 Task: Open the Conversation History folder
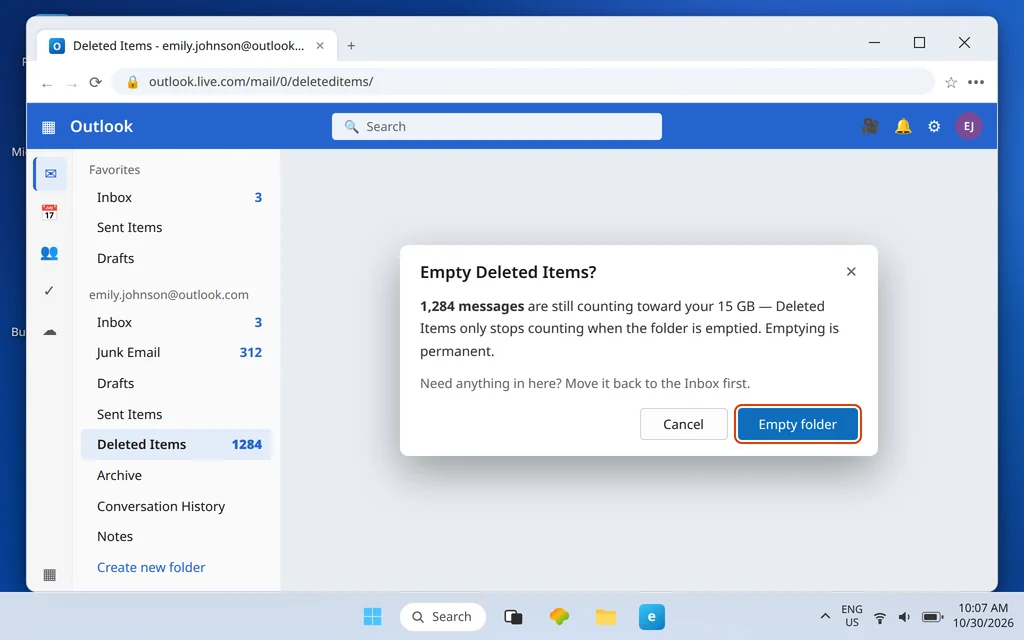tap(176, 506)
